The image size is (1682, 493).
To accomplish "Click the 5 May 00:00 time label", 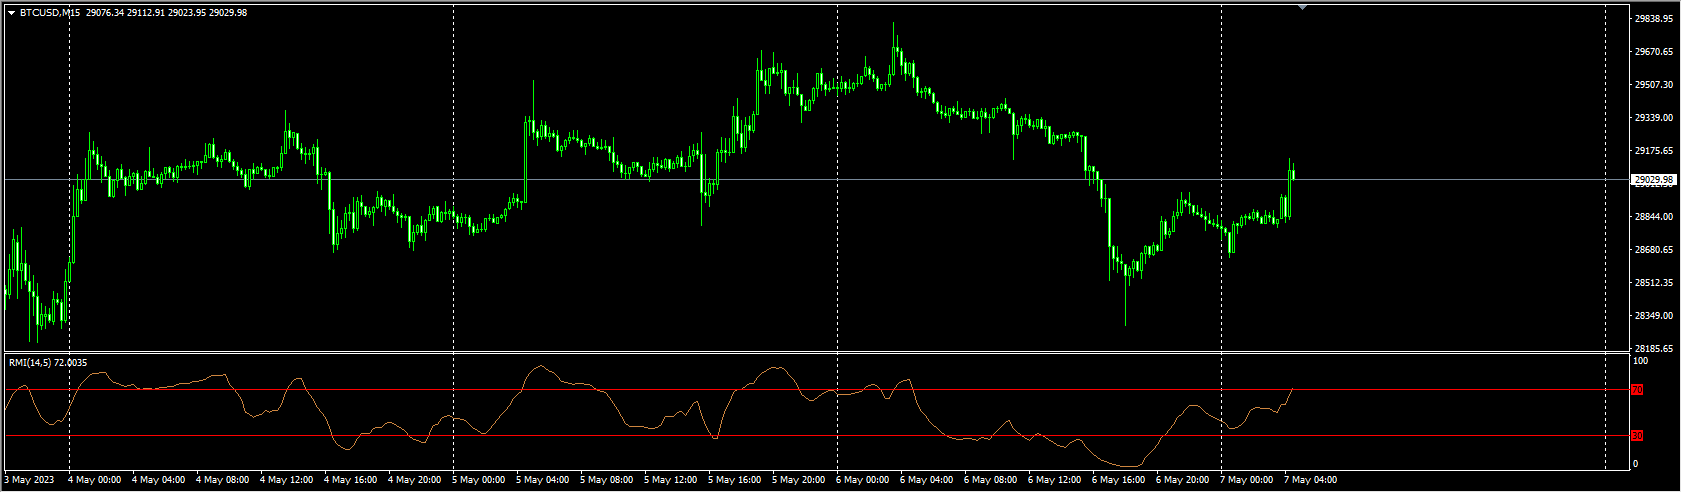I will coord(479,480).
